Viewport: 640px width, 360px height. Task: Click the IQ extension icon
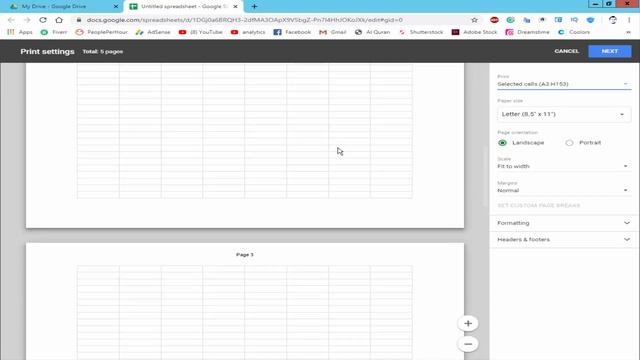click(574, 20)
